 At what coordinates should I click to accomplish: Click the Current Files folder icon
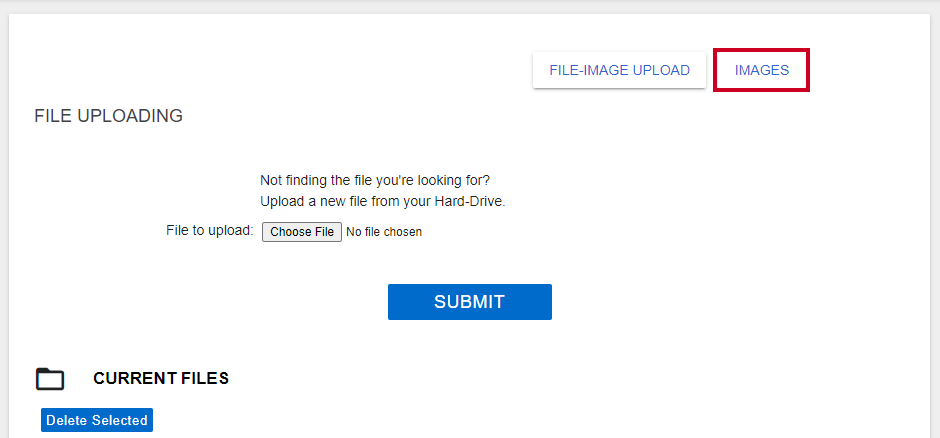50,379
